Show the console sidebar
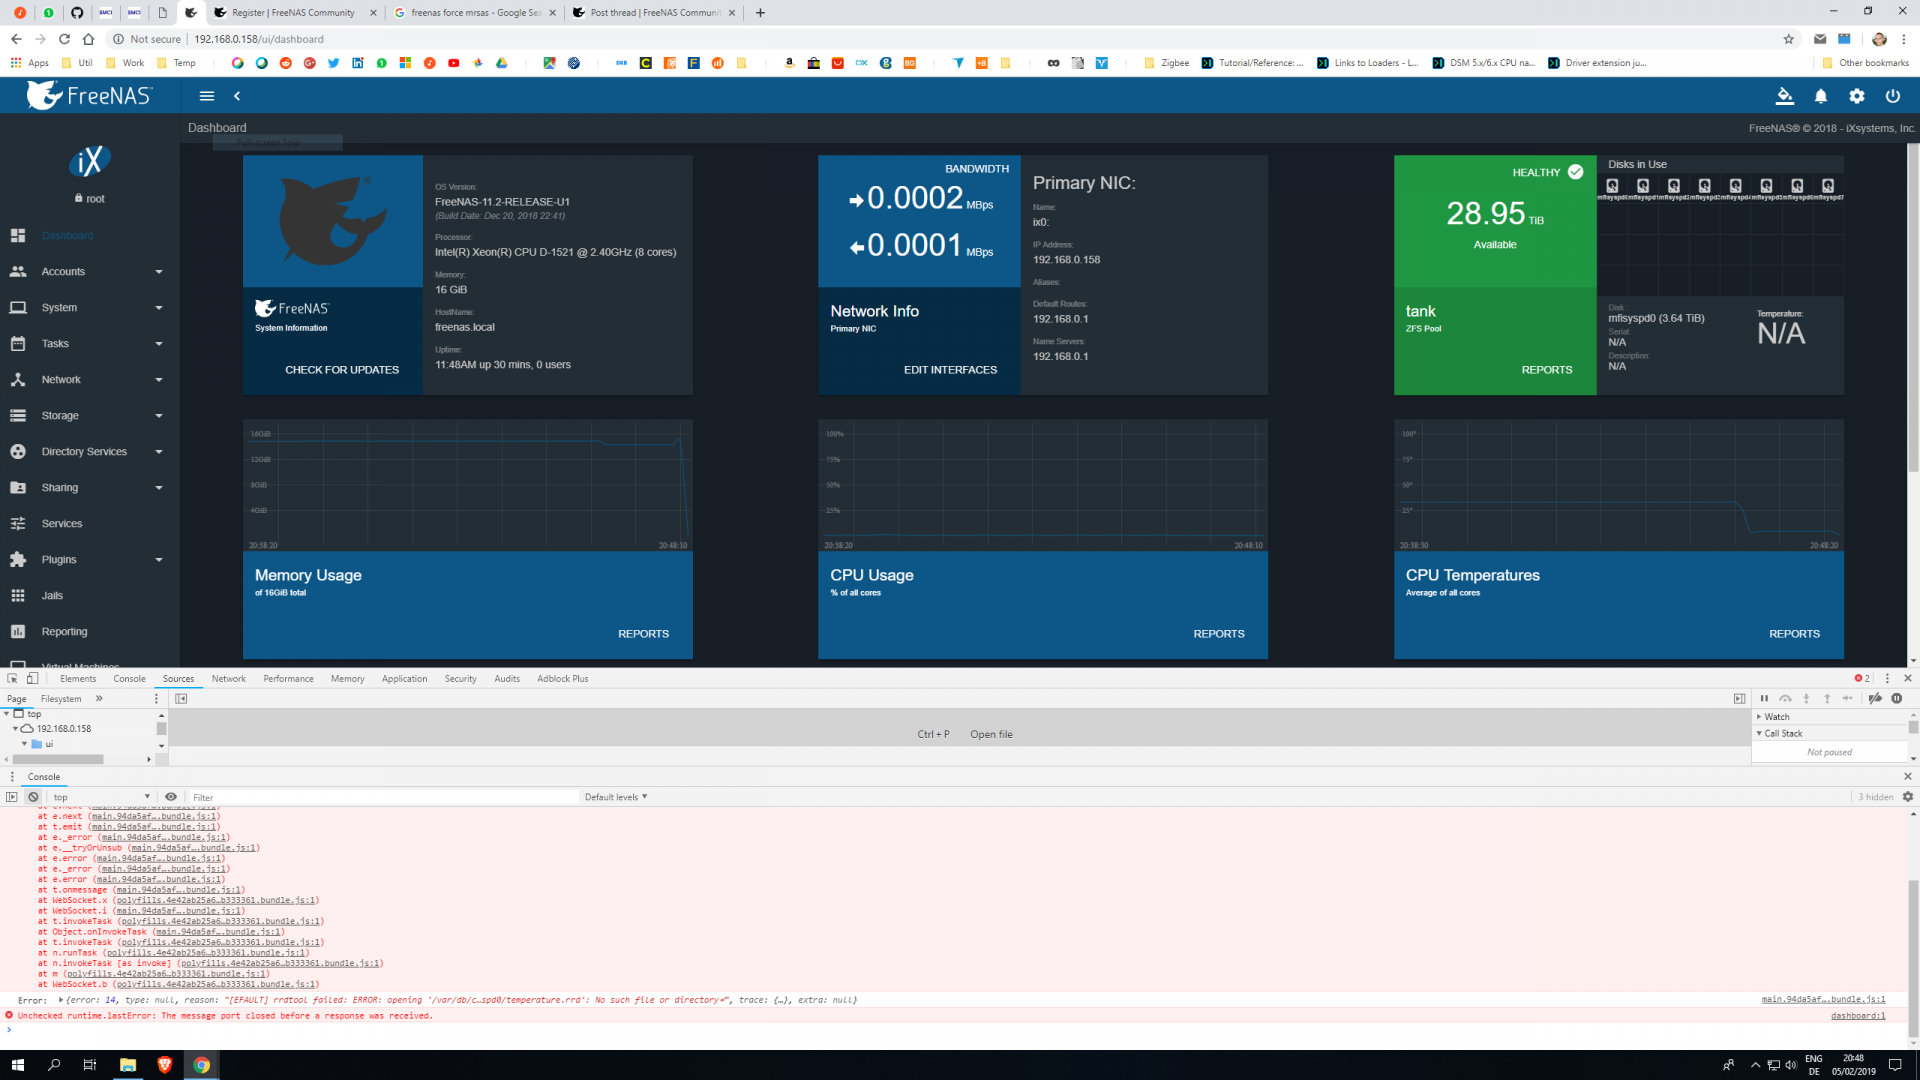 coord(12,798)
